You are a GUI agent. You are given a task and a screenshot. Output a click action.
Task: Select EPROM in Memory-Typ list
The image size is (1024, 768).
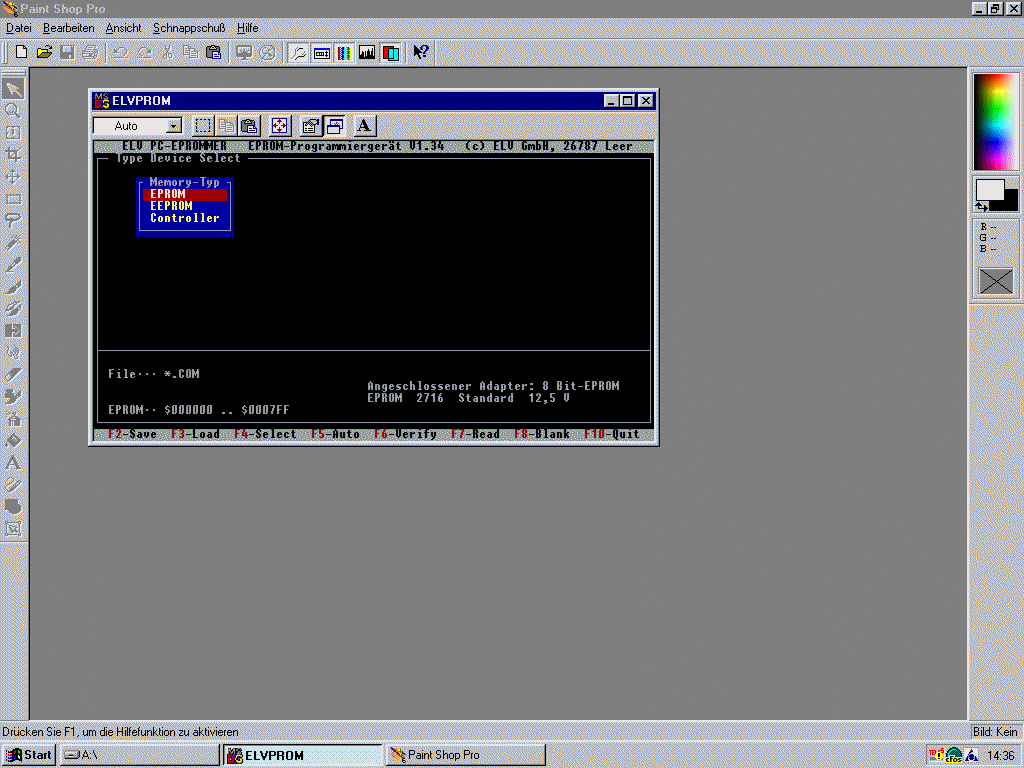[185, 194]
